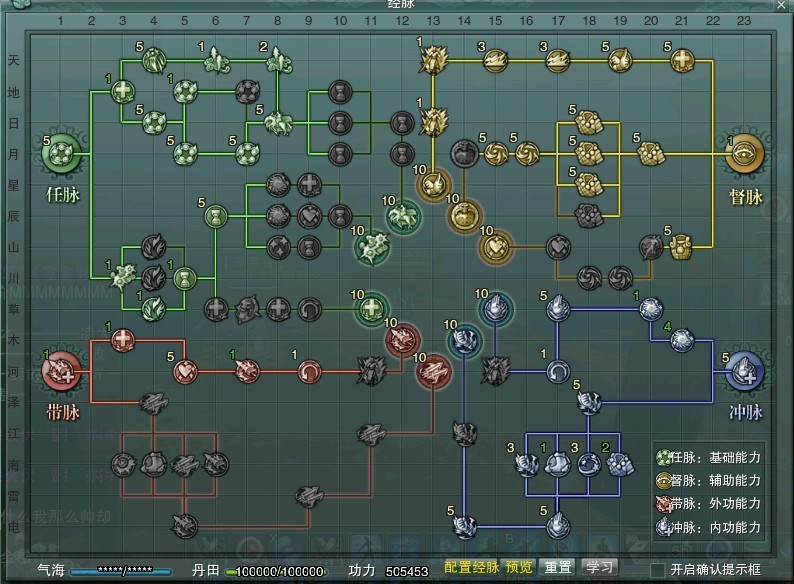The width and height of the screenshot is (794, 584).
Task: Click the glowing gold apple acupoint node
Action: coord(463,214)
